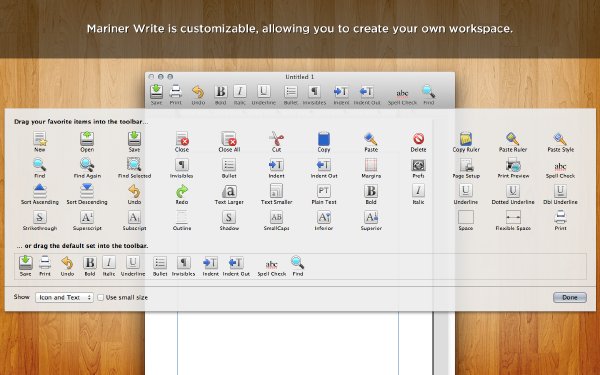The width and height of the screenshot is (600, 375).
Task: Select the Flexible Space item
Action: coord(513,217)
